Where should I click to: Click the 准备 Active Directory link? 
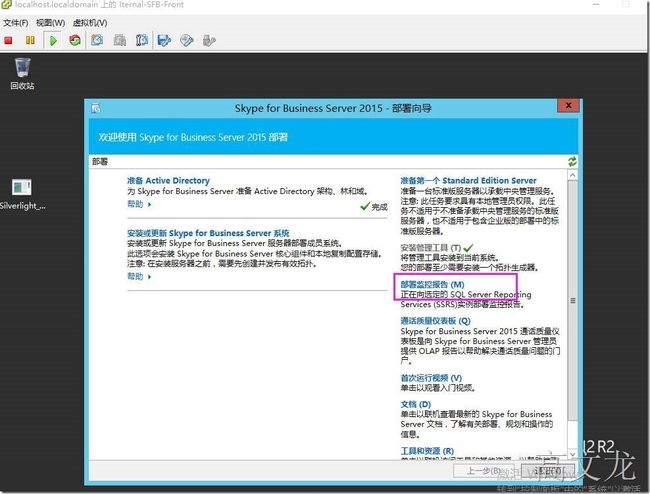pyautogui.click(x=168, y=181)
